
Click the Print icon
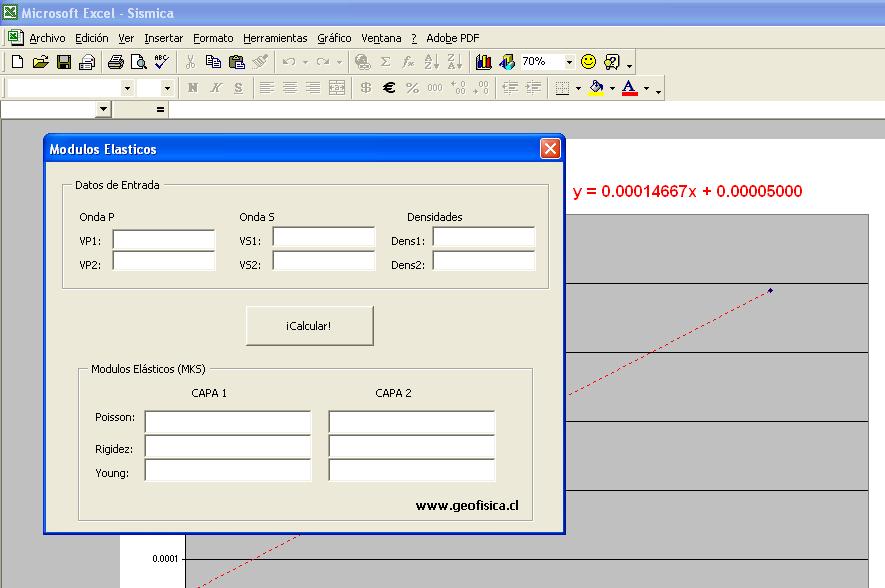(x=116, y=62)
